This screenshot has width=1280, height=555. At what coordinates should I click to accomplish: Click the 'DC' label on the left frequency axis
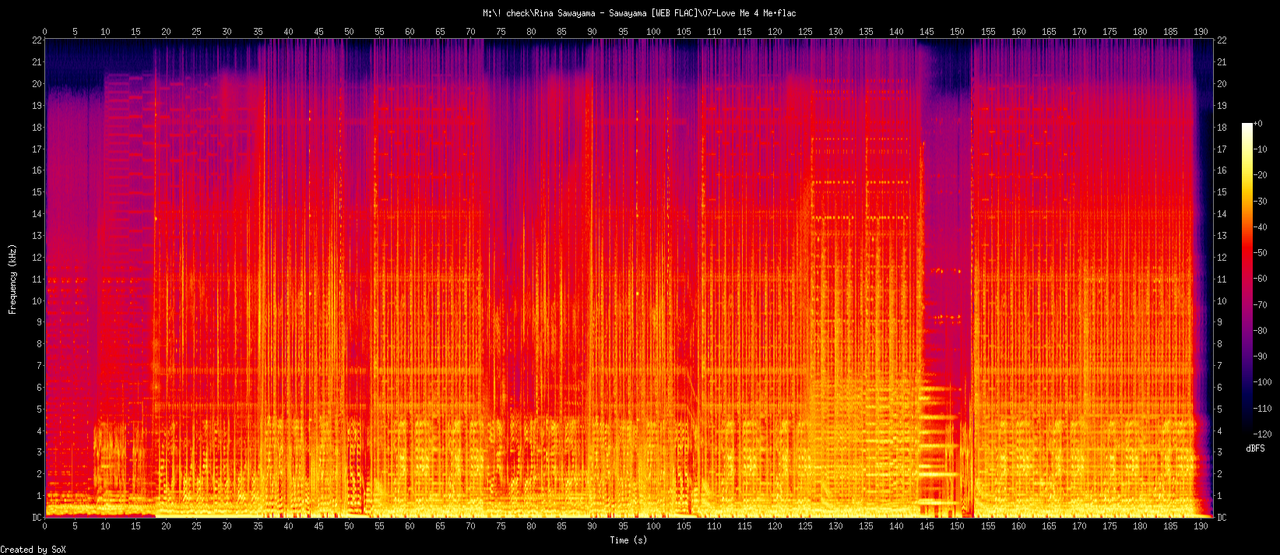click(35, 517)
